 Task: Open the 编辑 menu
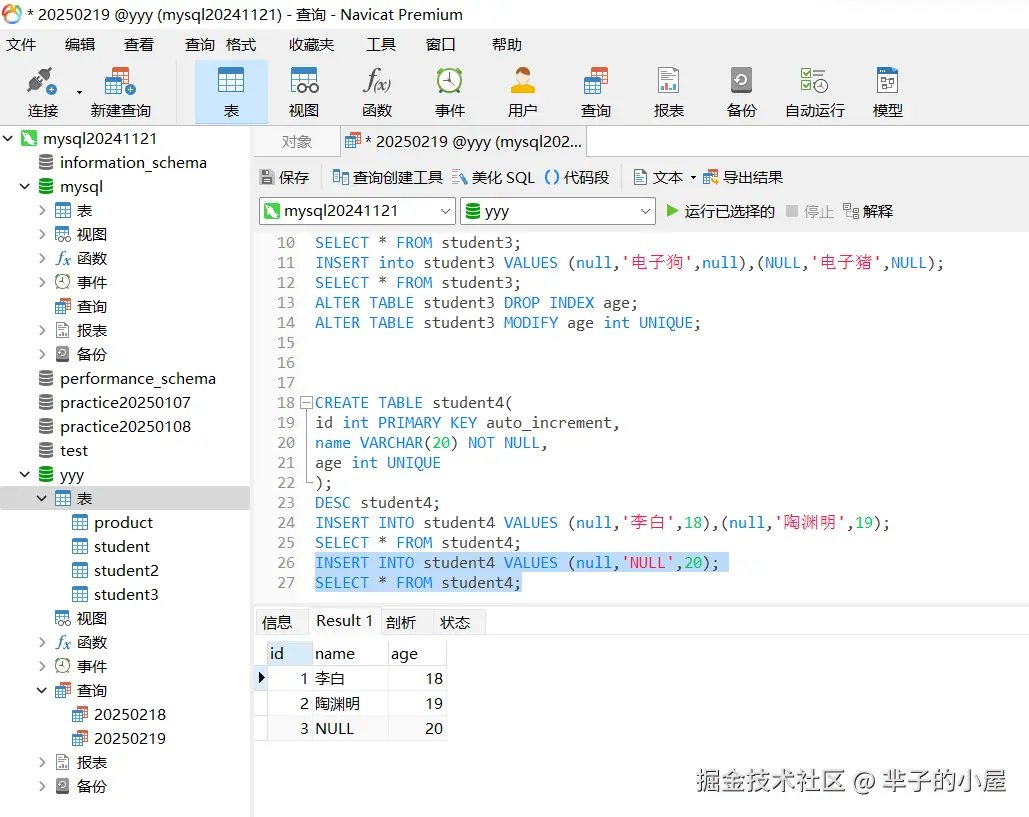[x=80, y=45]
